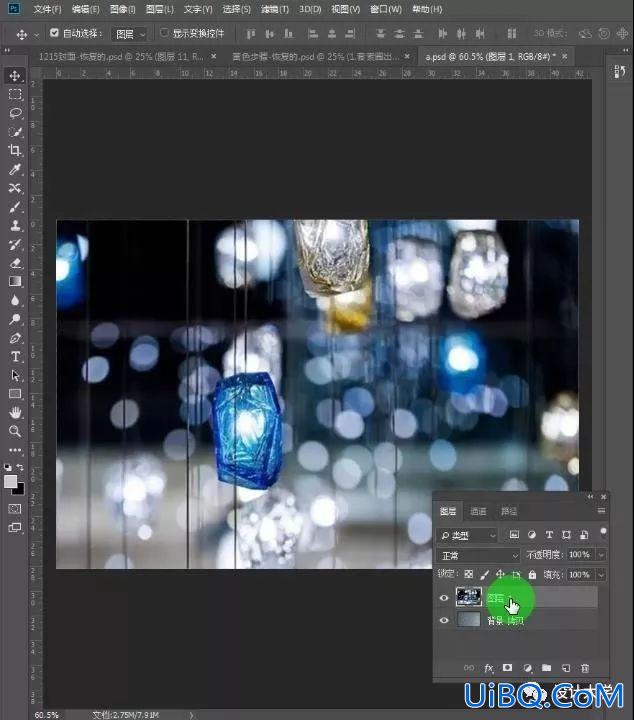The width and height of the screenshot is (634, 720).
Task: Select the Eraser tool
Action: pos(15,263)
